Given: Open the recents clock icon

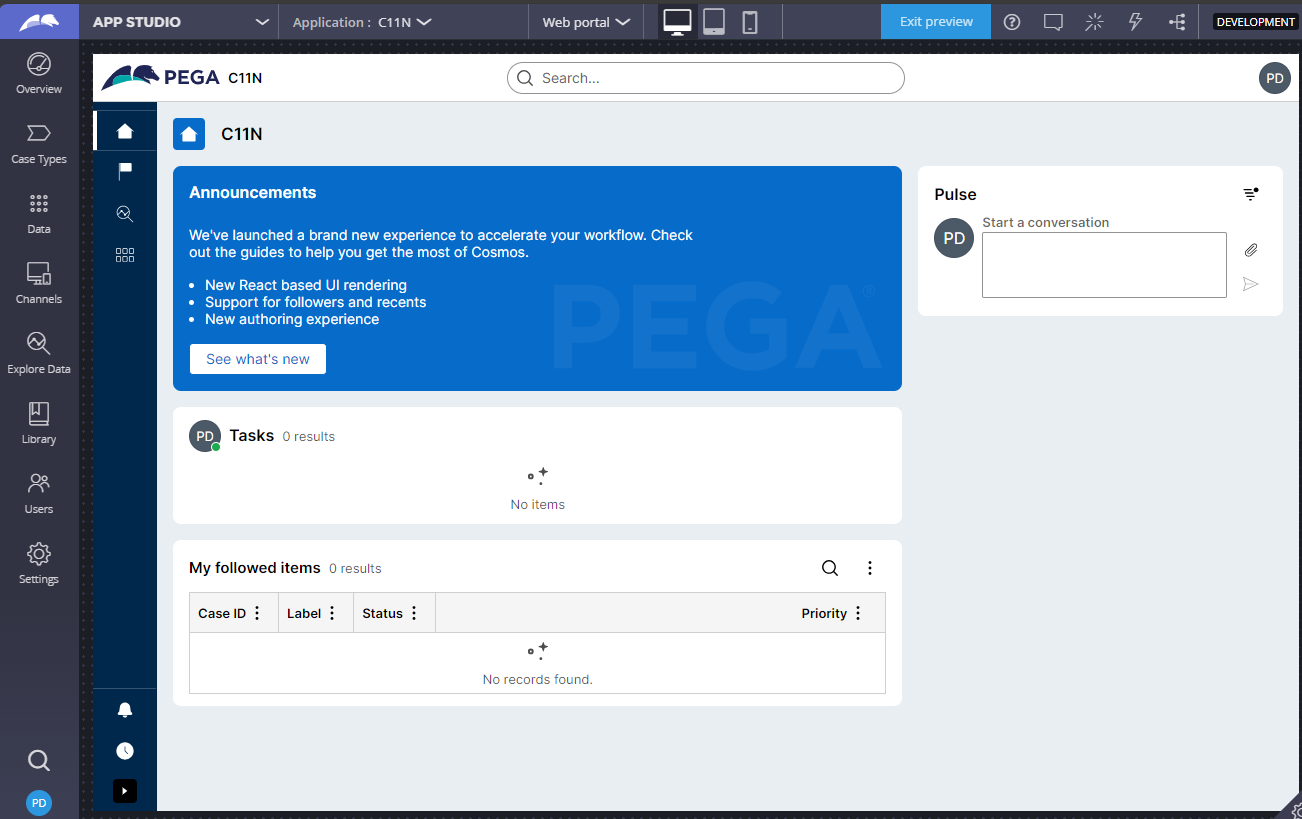Looking at the screenshot, I should click(125, 751).
